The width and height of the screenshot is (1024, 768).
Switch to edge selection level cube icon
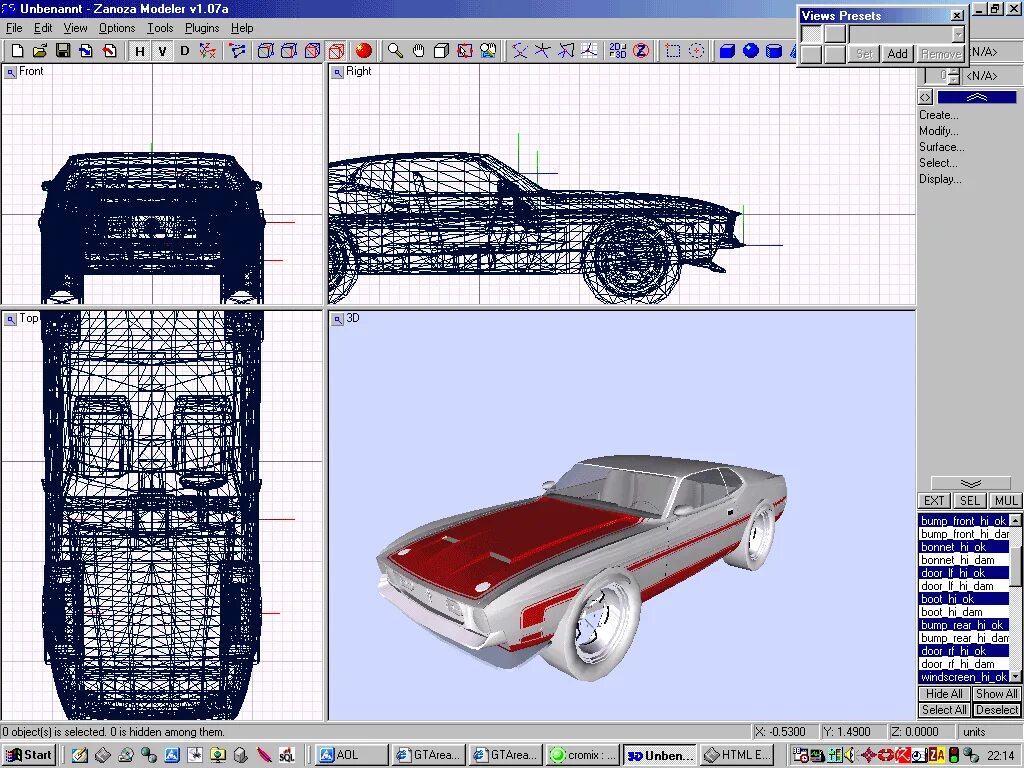289,51
